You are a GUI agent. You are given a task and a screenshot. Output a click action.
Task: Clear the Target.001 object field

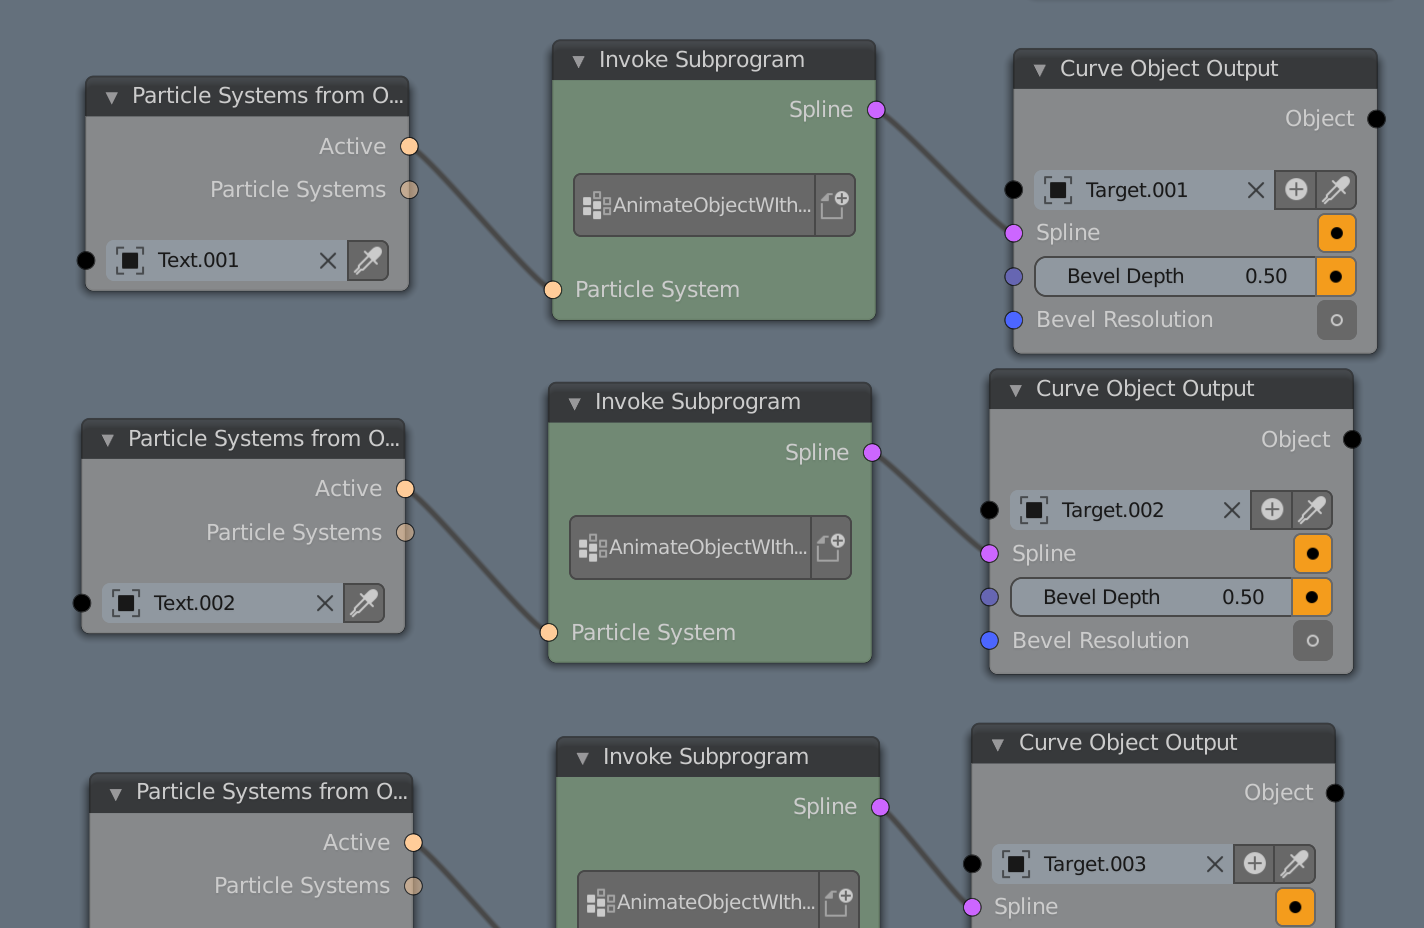tap(1256, 190)
